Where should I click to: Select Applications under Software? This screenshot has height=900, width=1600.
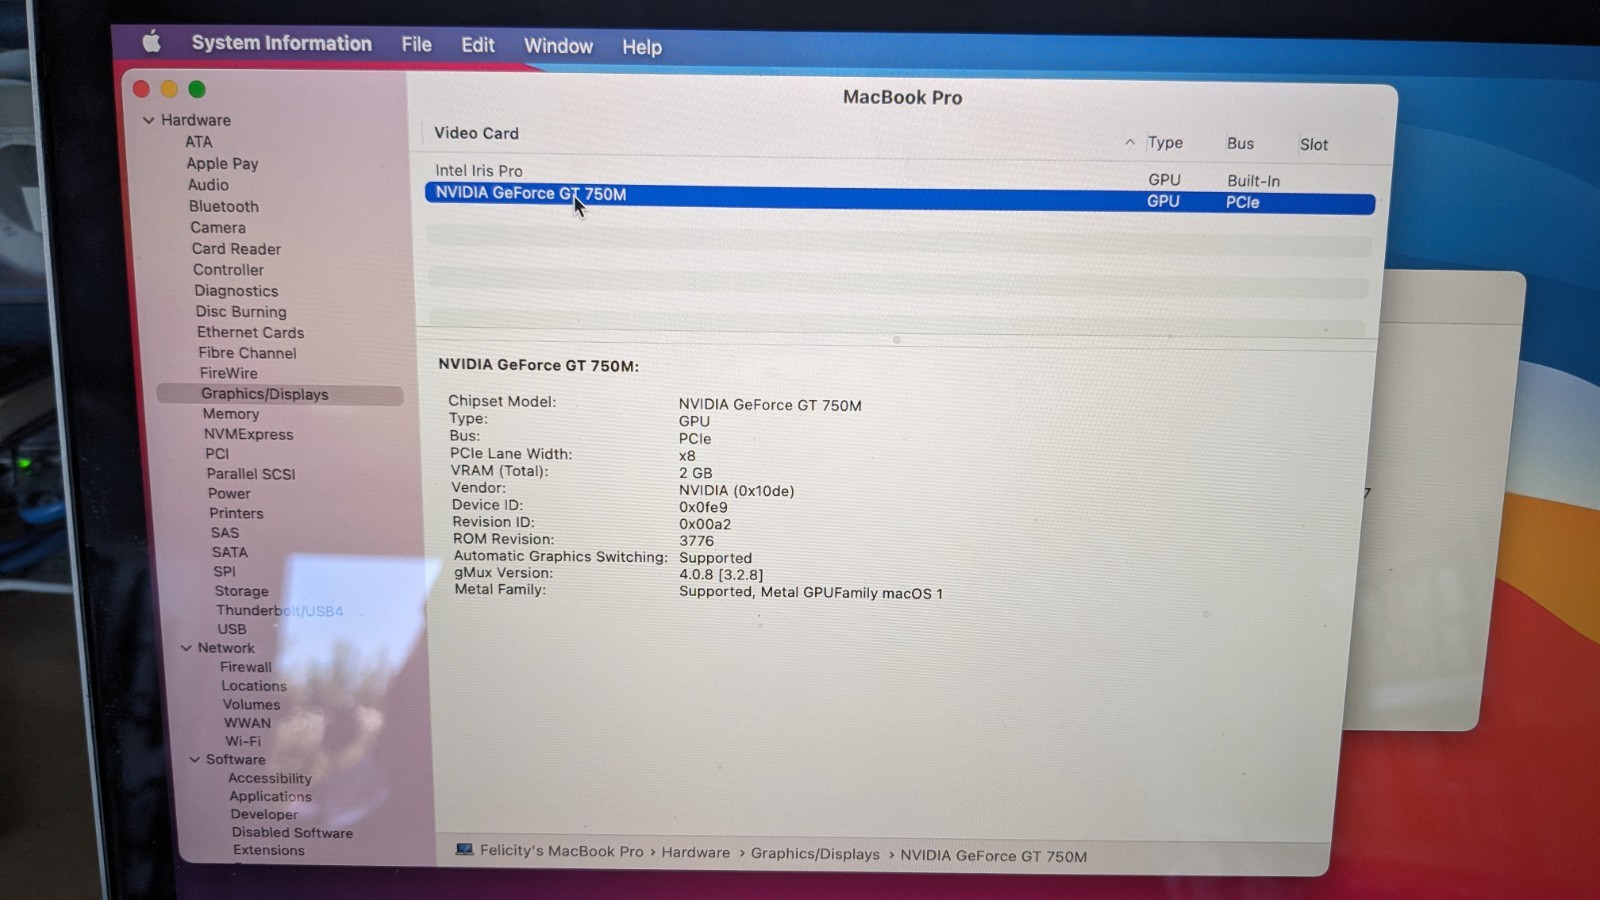click(x=270, y=796)
